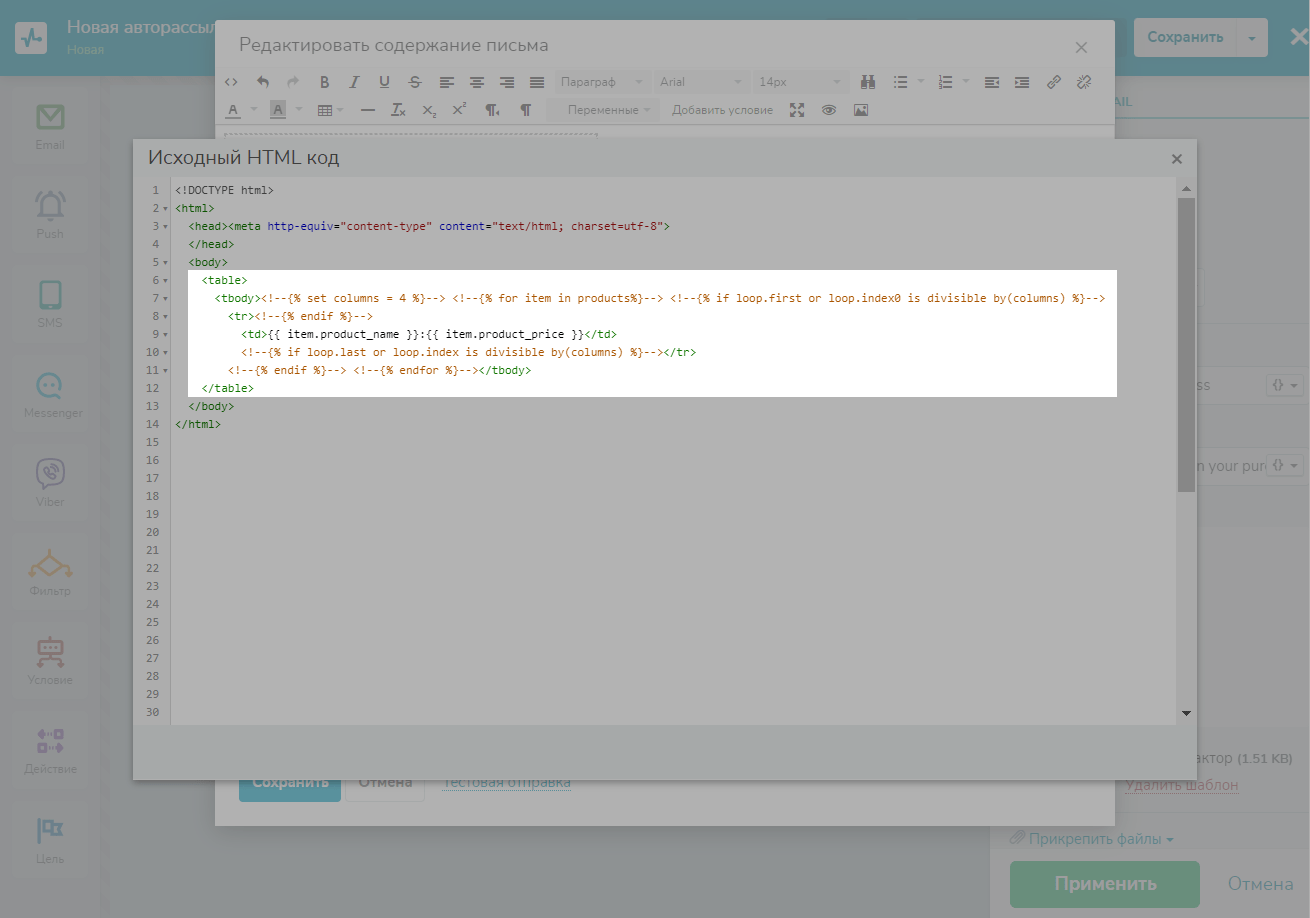The image size is (1310, 918).
Task: Click Добавить условие in the toolbar
Action: (722, 110)
